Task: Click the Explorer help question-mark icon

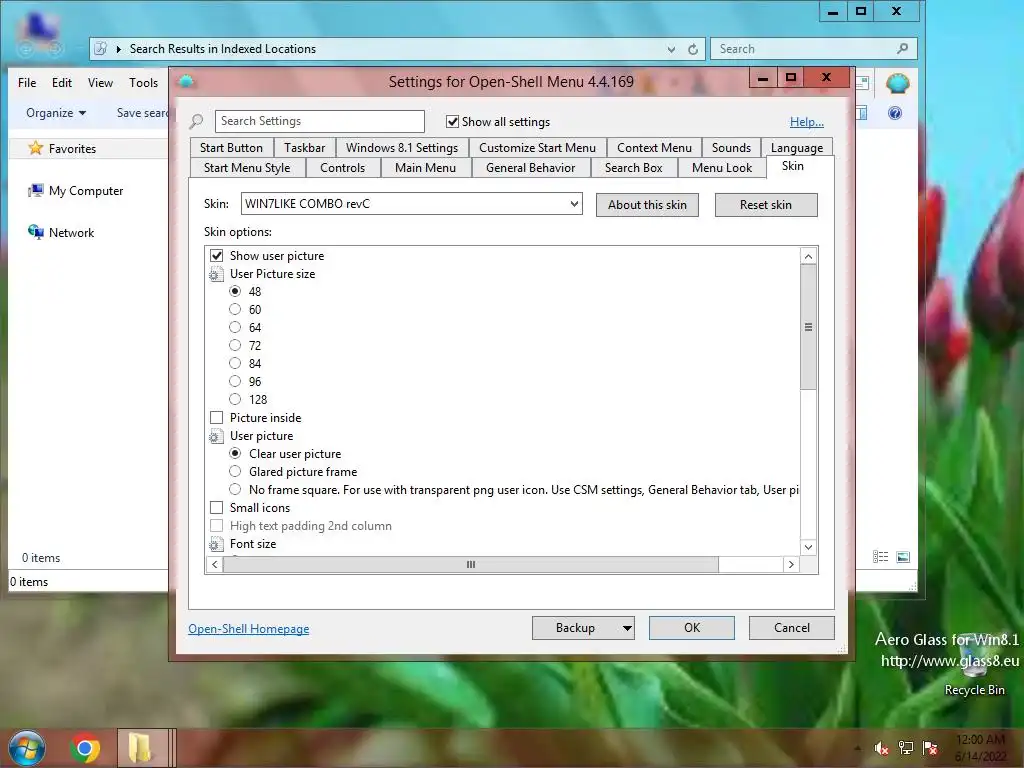Action: click(x=895, y=113)
